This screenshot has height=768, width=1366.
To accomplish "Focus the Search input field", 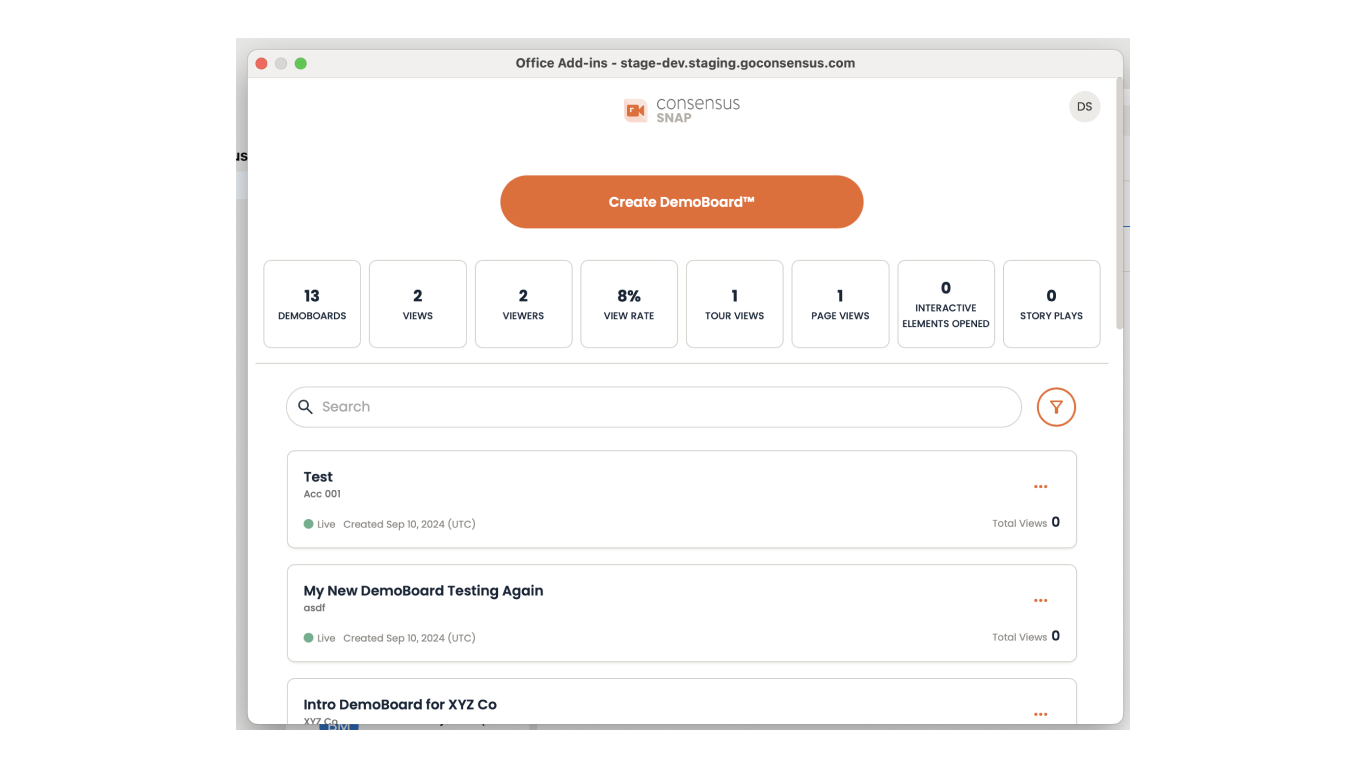I will (654, 407).
